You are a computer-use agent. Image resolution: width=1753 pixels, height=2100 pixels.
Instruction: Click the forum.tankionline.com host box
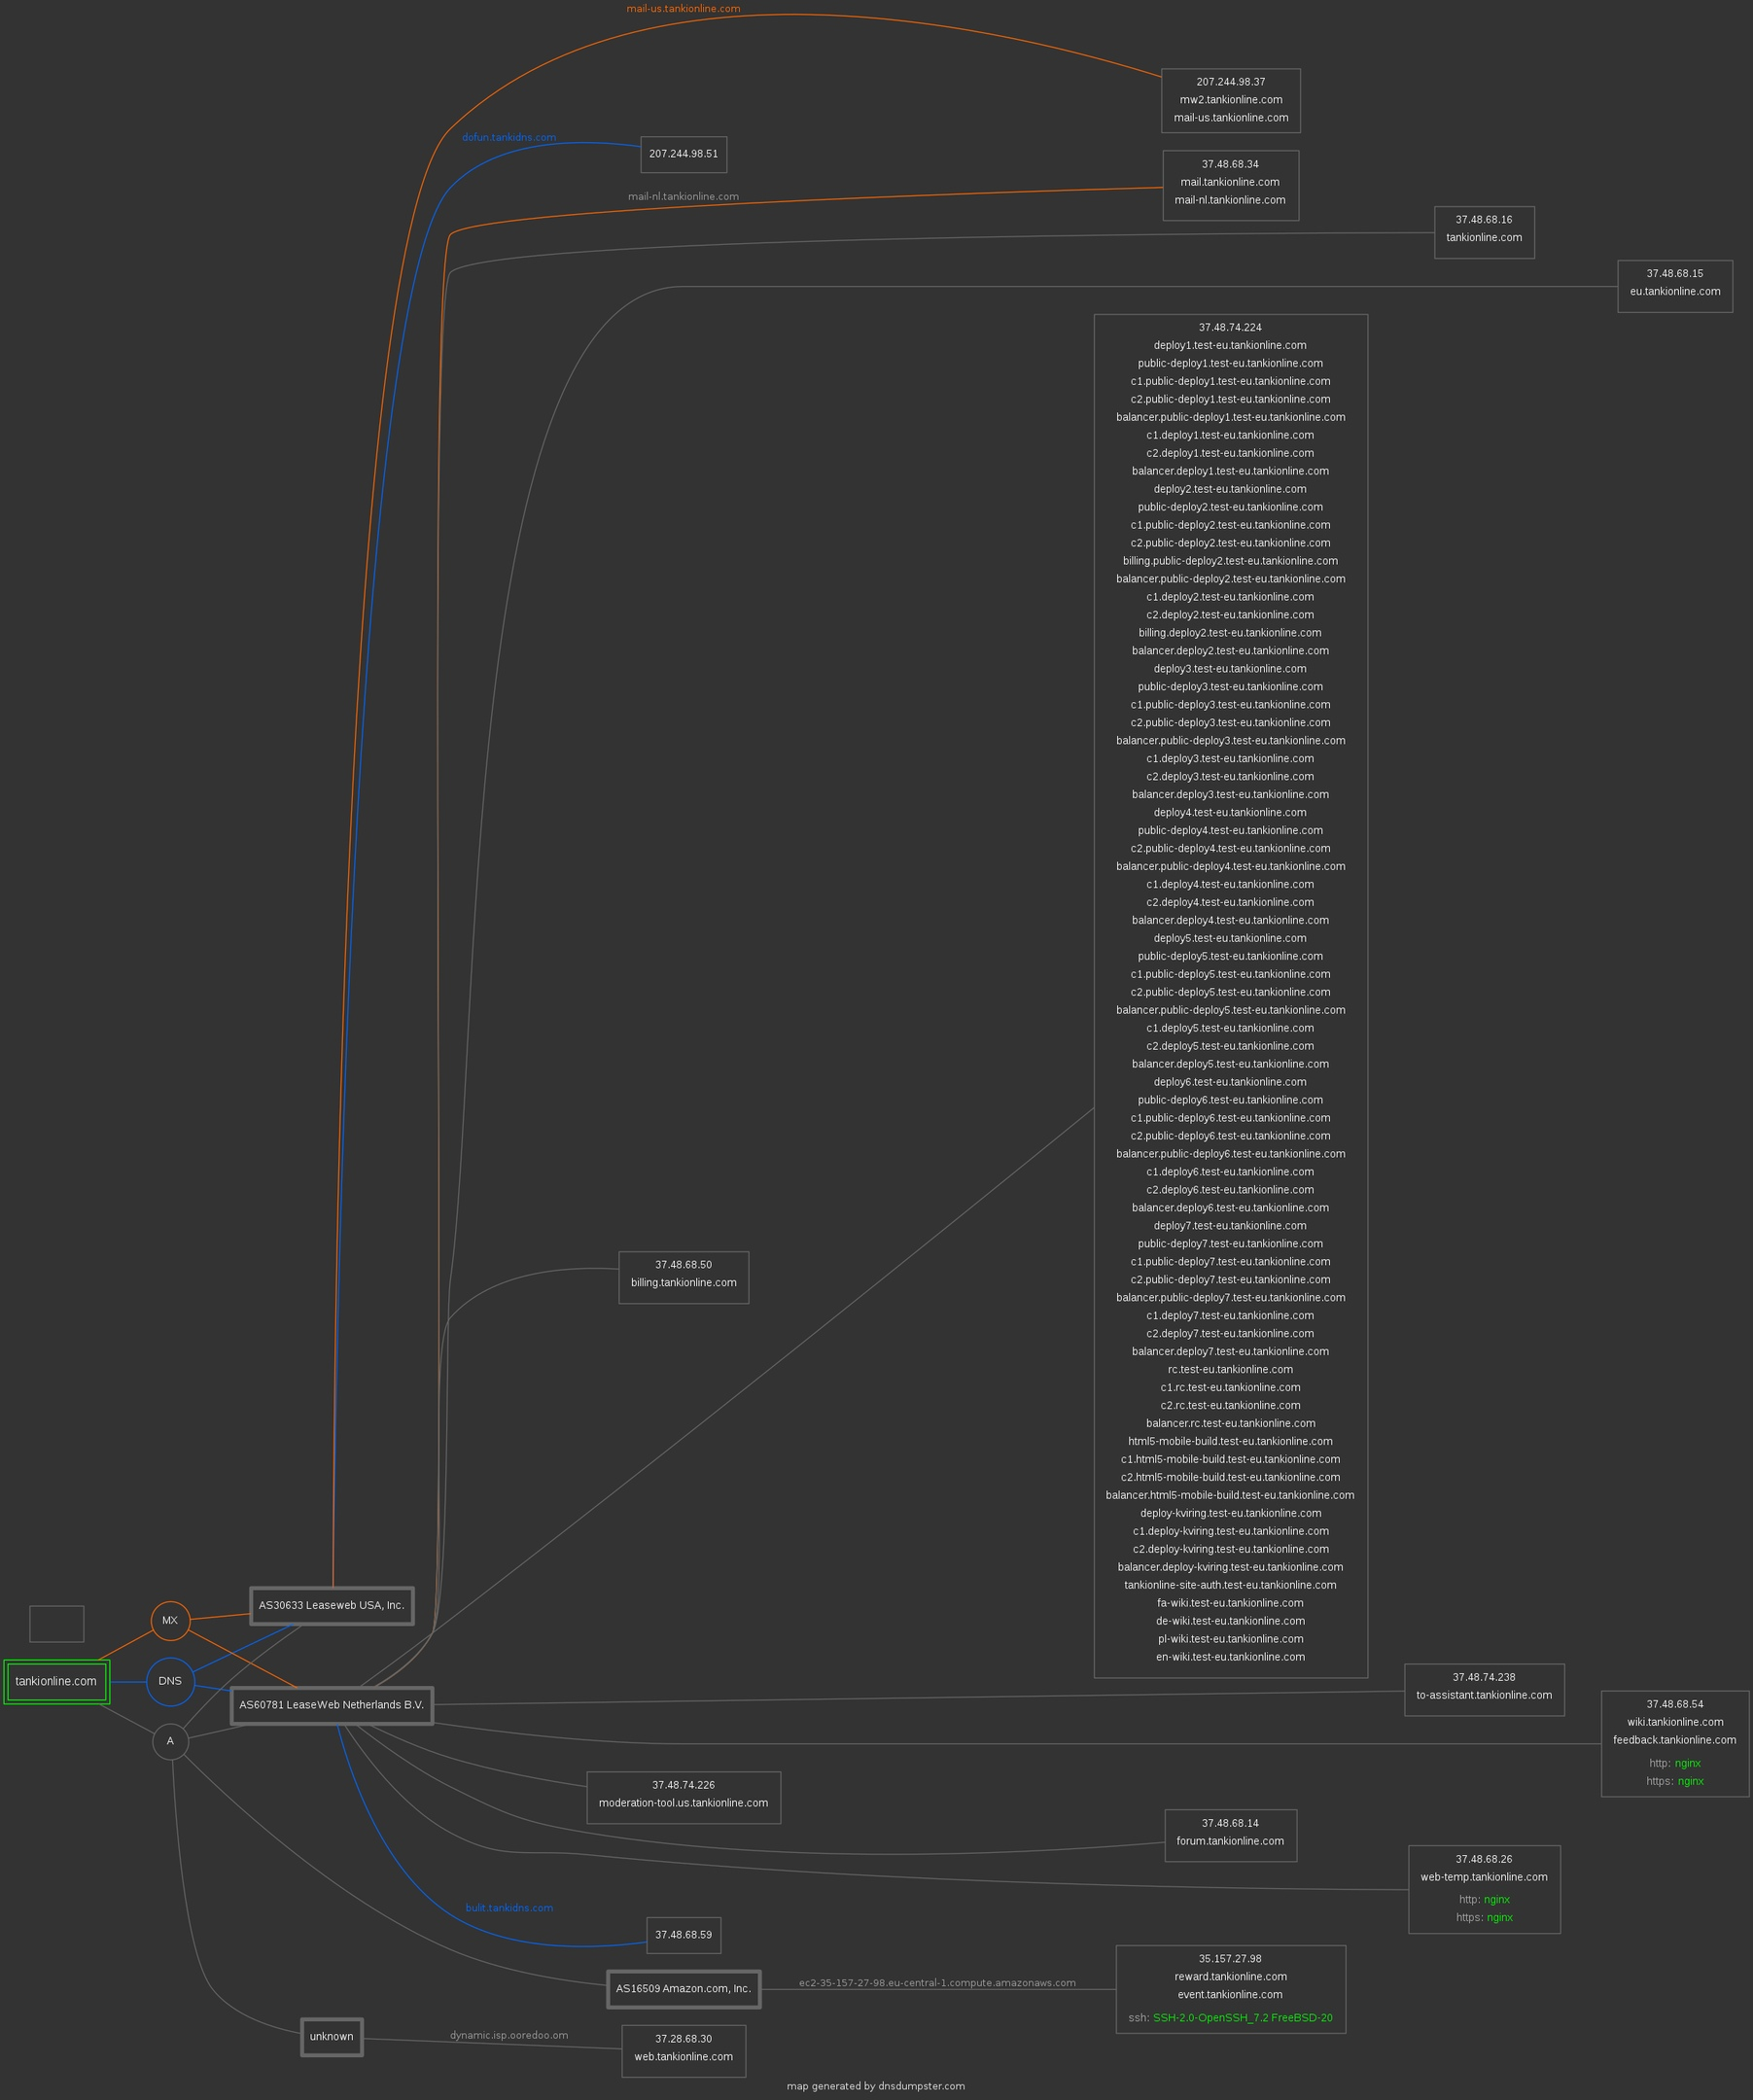(1230, 1836)
